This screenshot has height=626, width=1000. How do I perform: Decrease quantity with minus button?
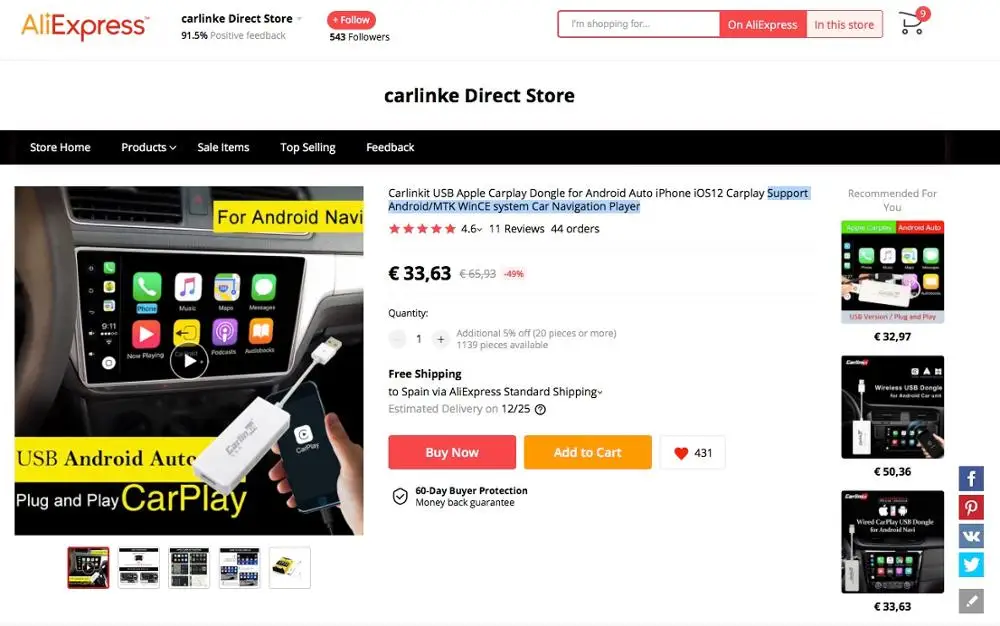click(x=397, y=339)
